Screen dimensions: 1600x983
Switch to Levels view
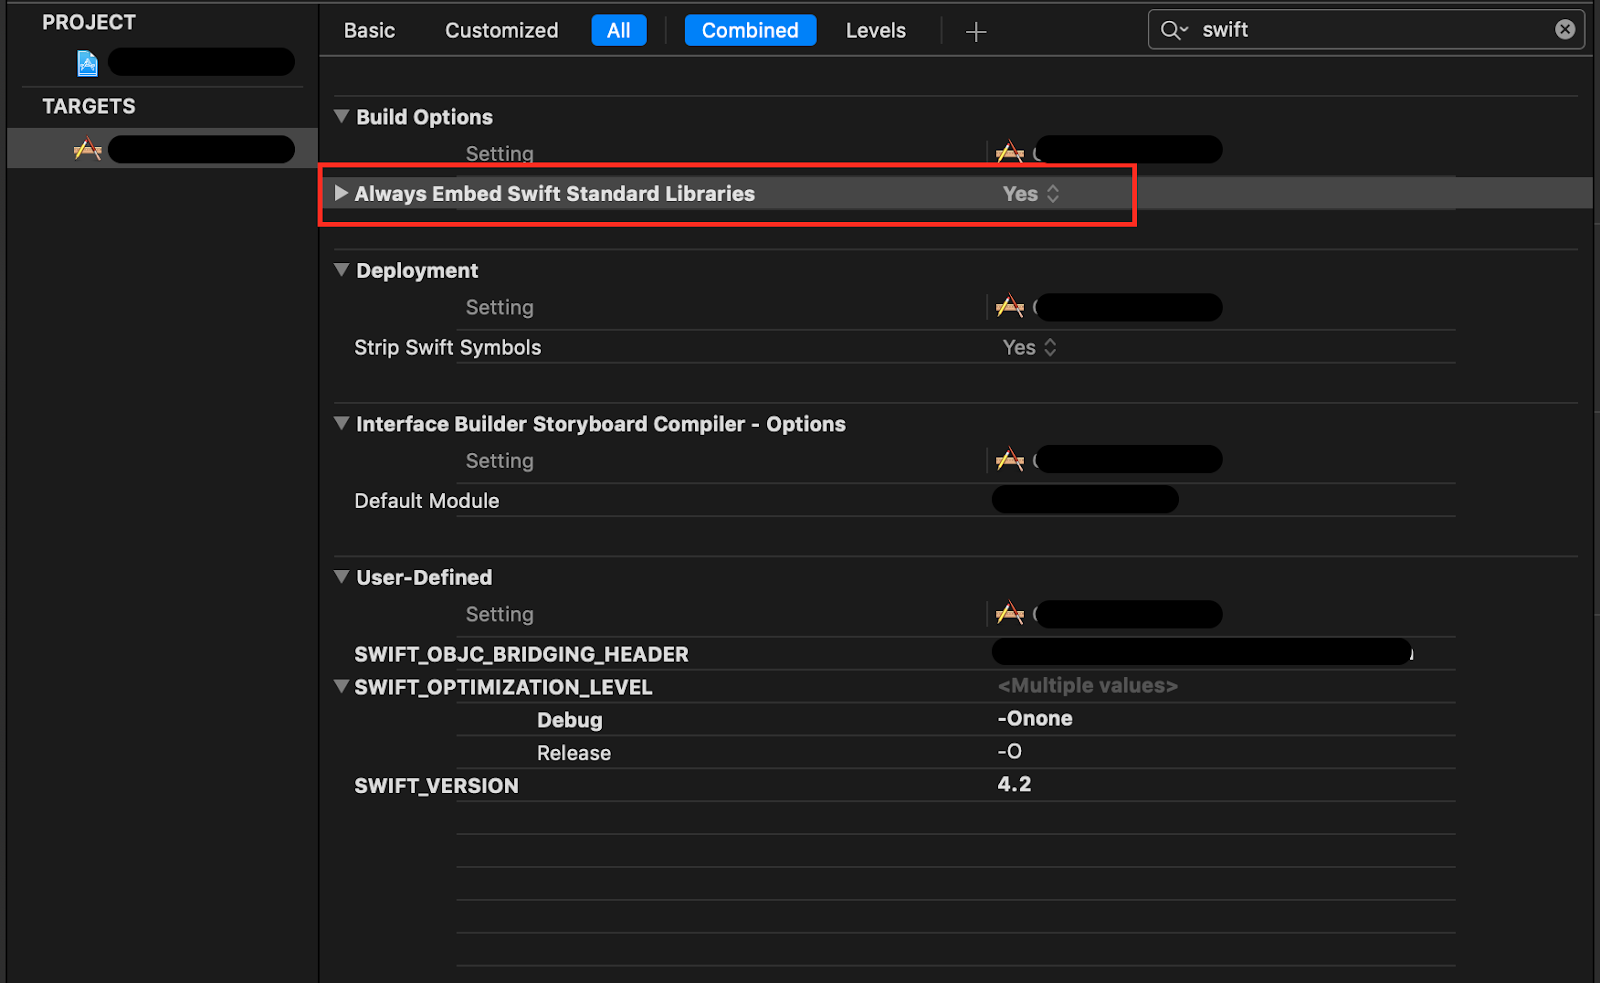coord(876,31)
